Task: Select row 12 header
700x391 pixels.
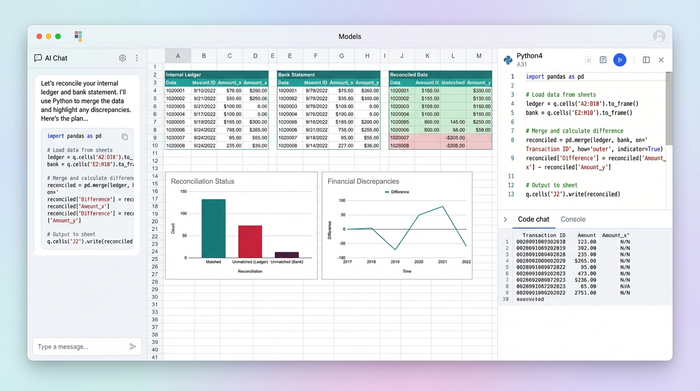Action: pos(155,161)
